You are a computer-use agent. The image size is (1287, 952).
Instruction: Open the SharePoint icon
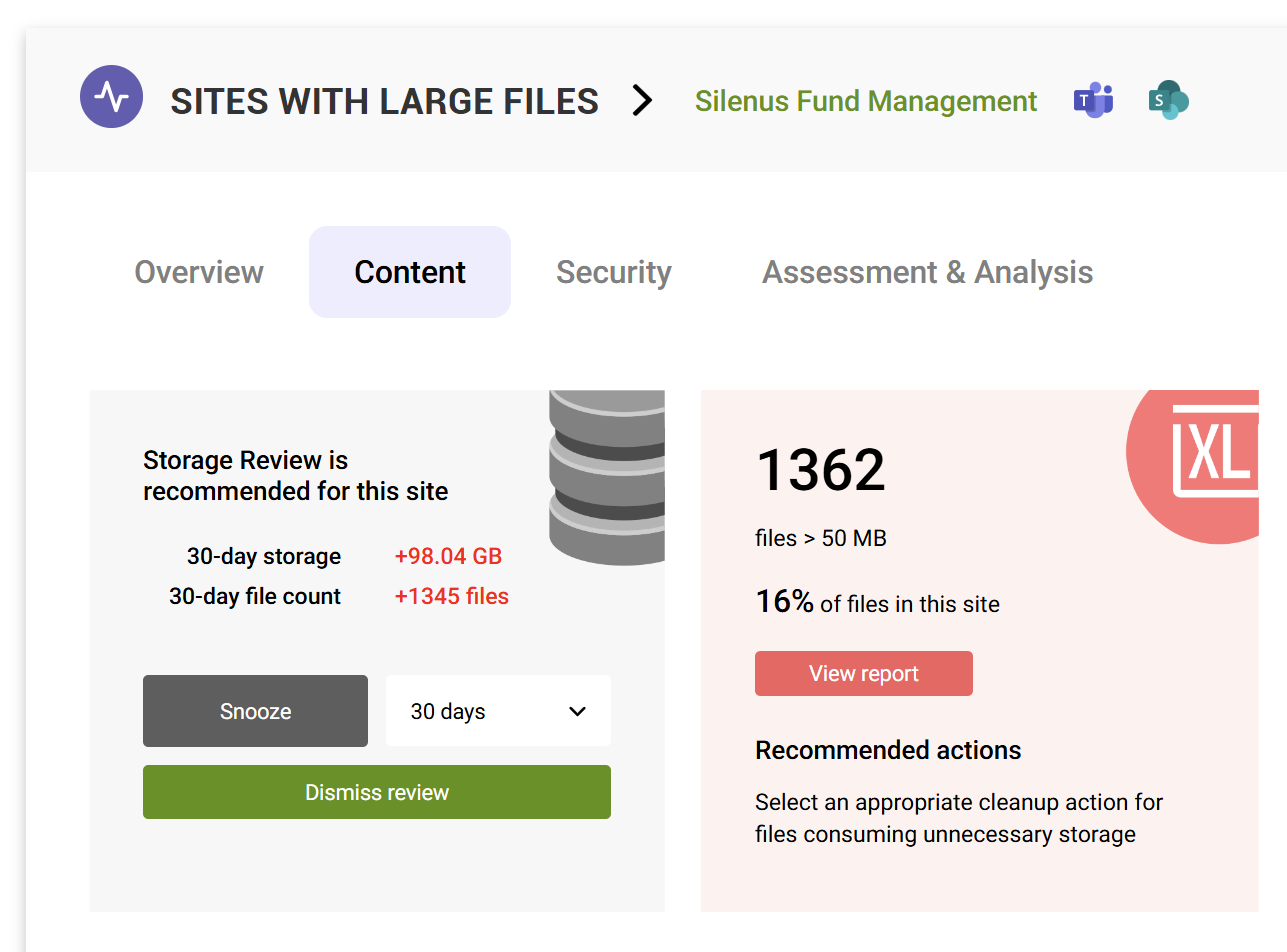click(x=1168, y=100)
